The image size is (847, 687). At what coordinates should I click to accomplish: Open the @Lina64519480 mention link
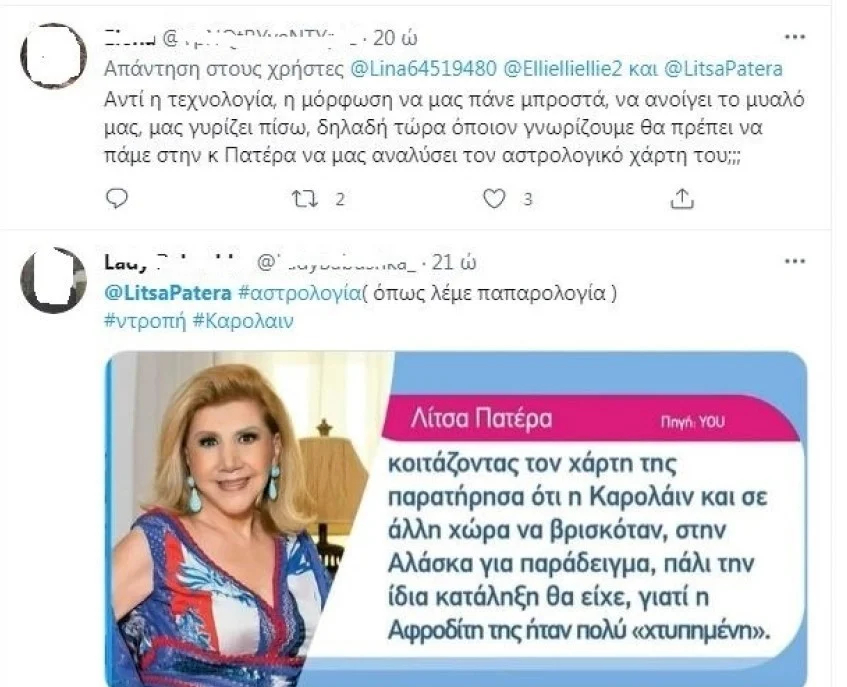click(424, 69)
